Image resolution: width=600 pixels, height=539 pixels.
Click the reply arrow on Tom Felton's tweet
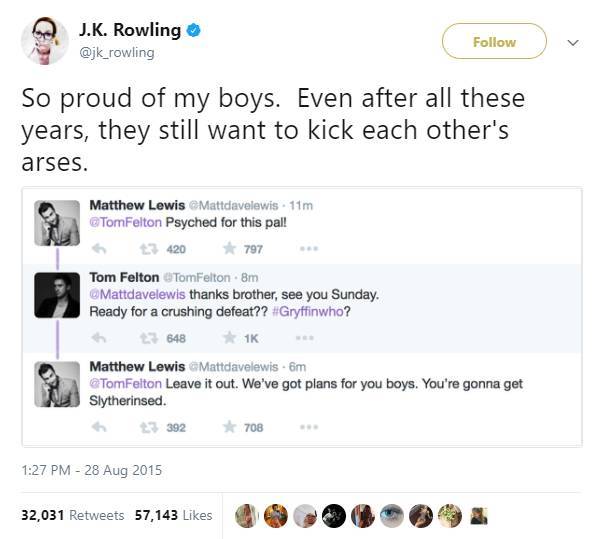[99, 338]
